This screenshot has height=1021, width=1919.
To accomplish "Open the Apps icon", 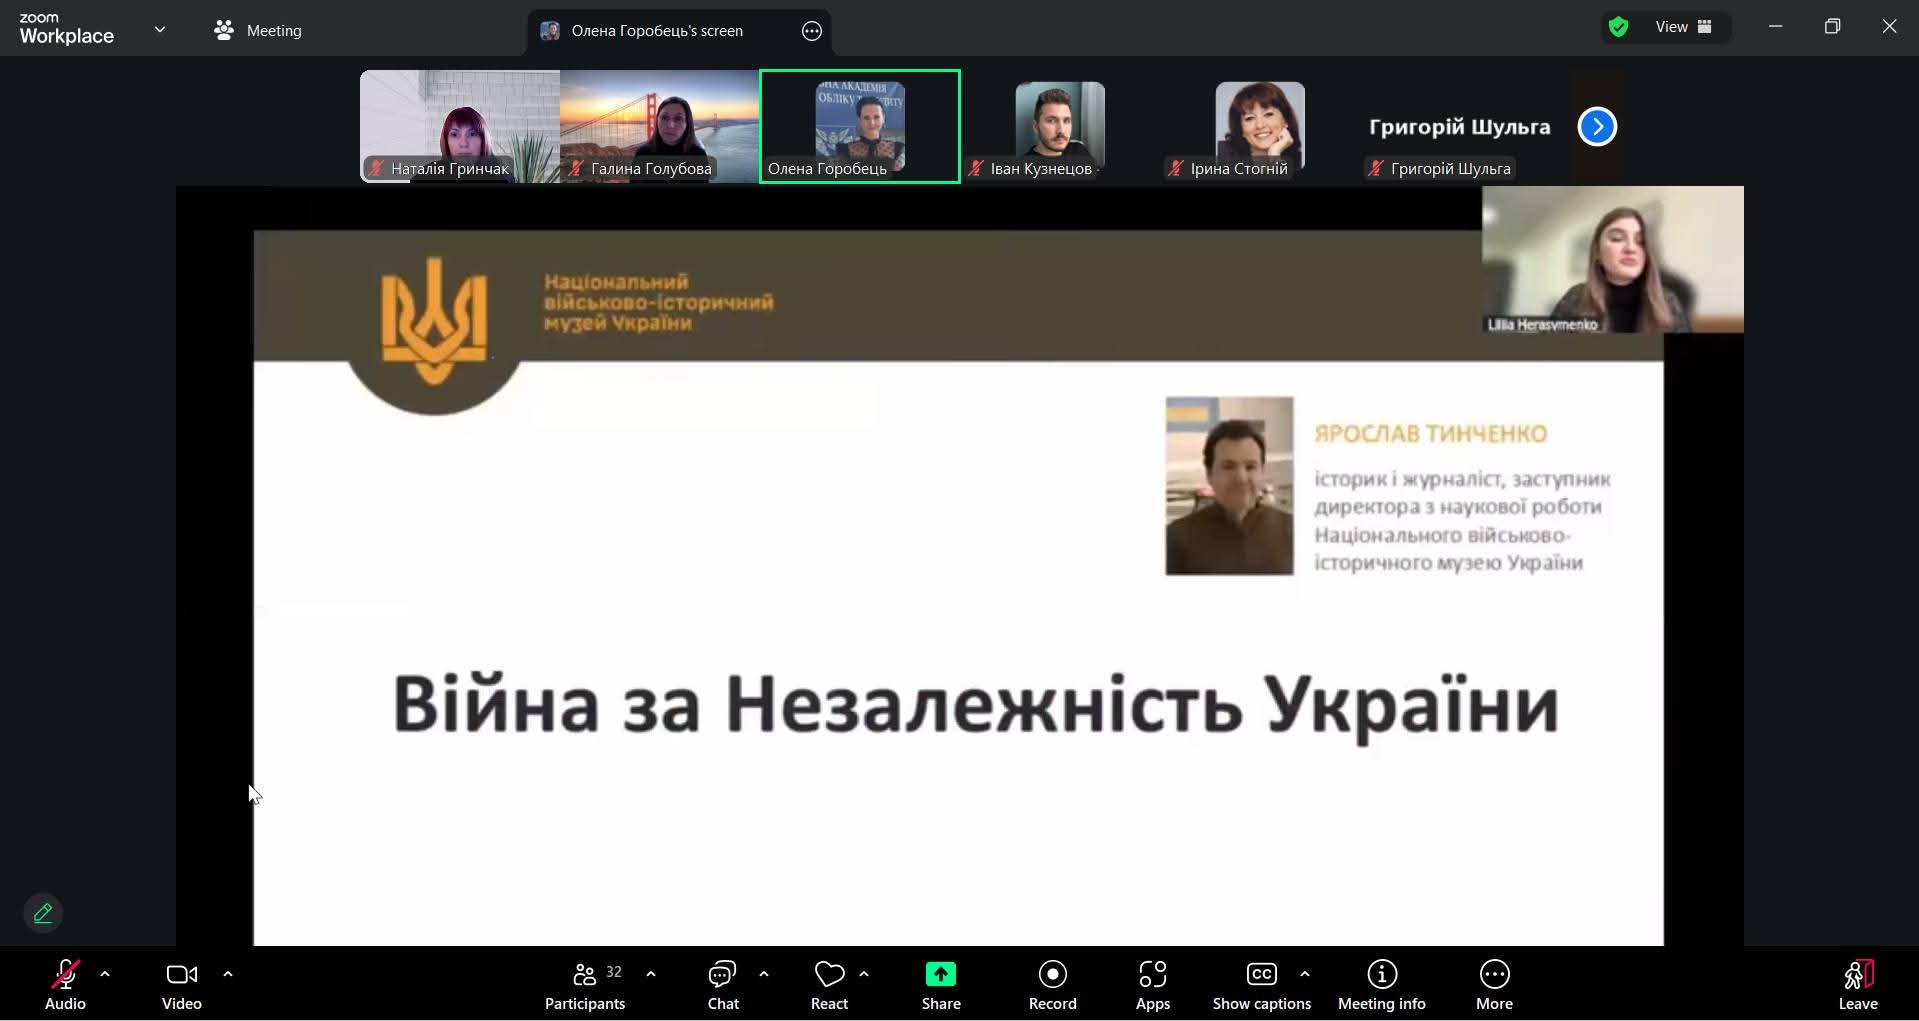I will [x=1152, y=975].
